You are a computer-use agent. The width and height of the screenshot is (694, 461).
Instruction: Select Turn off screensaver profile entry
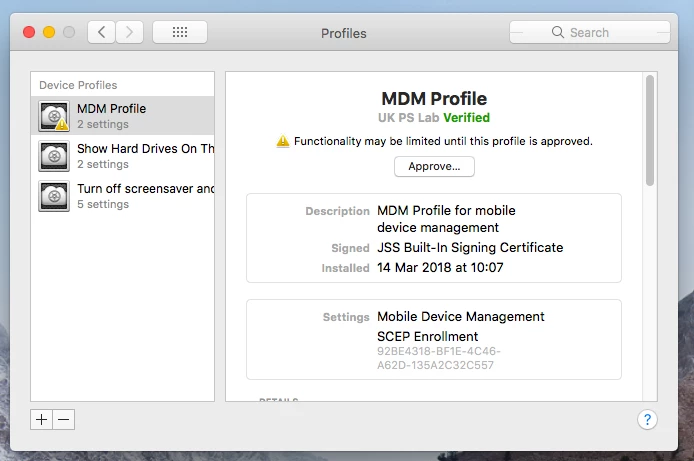pyautogui.click(x=123, y=196)
